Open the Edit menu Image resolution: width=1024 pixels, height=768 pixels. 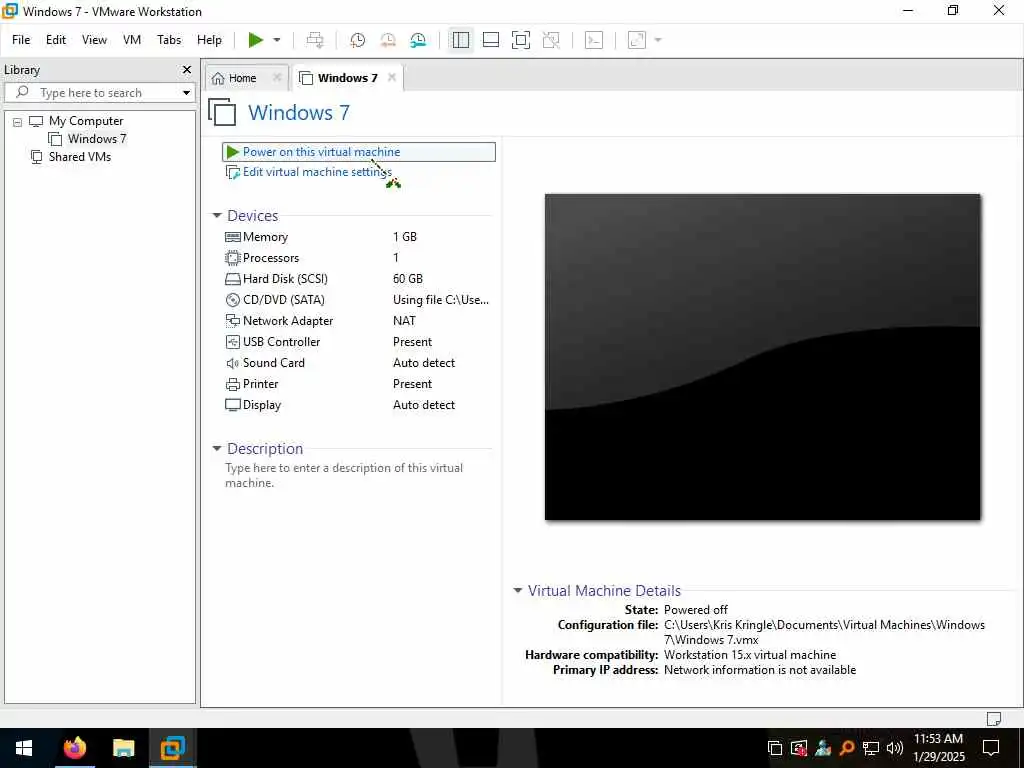[56, 40]
